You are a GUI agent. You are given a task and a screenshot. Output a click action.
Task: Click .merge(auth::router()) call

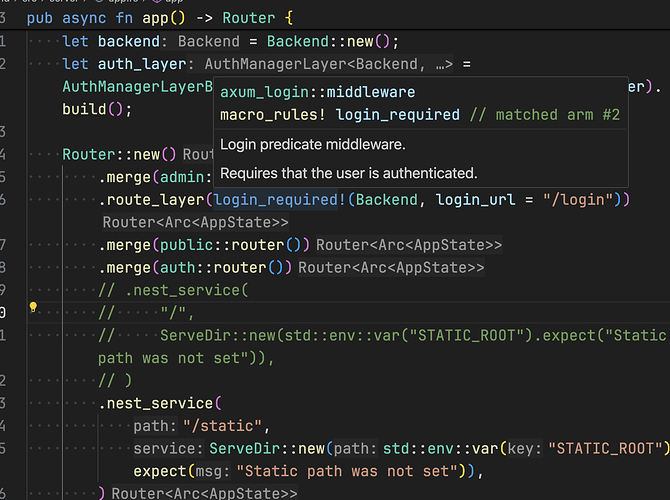195,268
